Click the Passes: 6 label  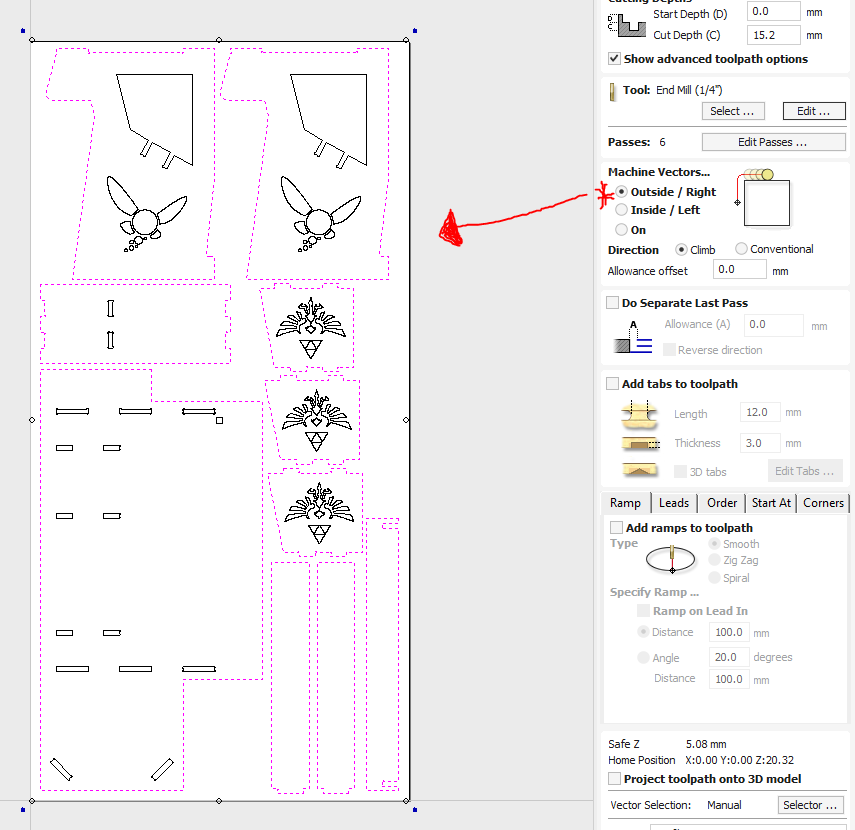point(636,142)
